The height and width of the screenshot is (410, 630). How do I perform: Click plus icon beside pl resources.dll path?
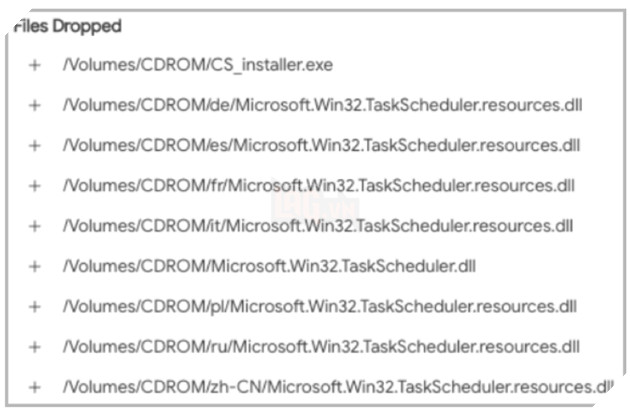tap(35, 306)
